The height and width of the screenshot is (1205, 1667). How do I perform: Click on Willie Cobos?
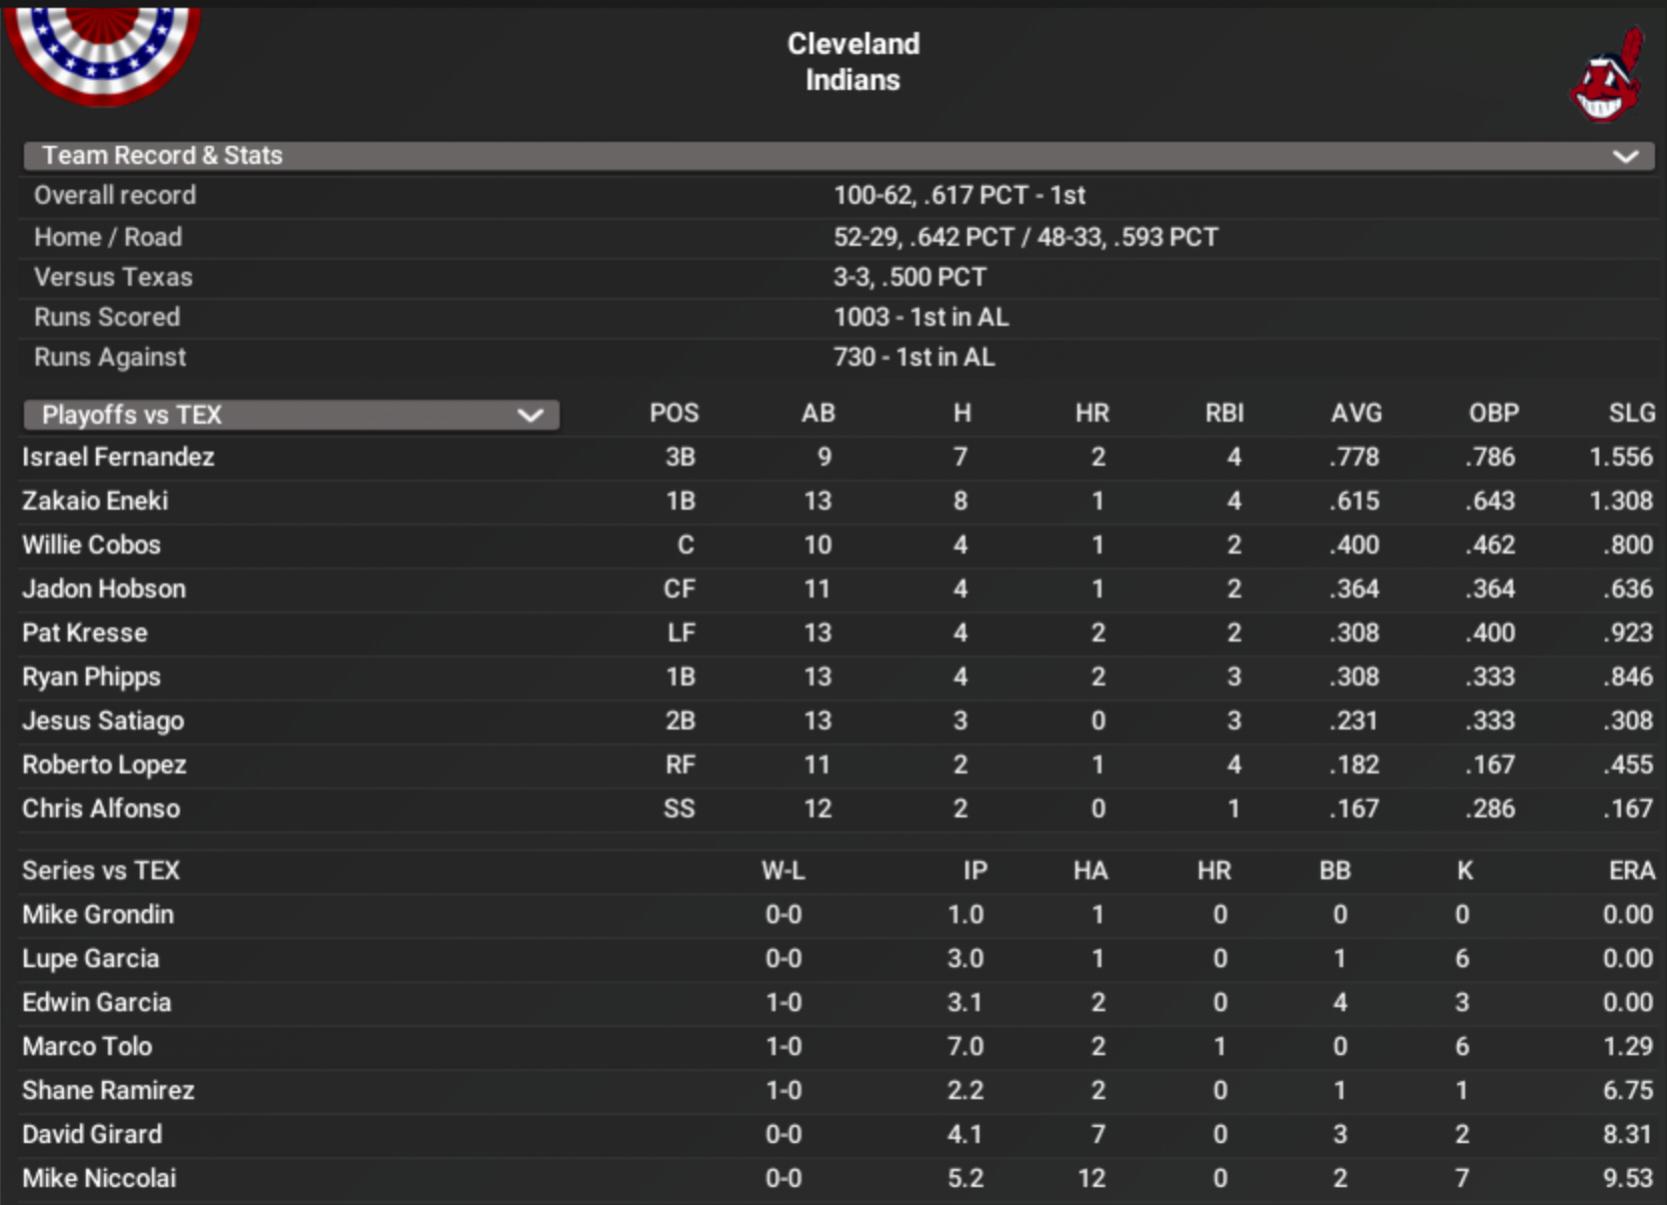91,545
